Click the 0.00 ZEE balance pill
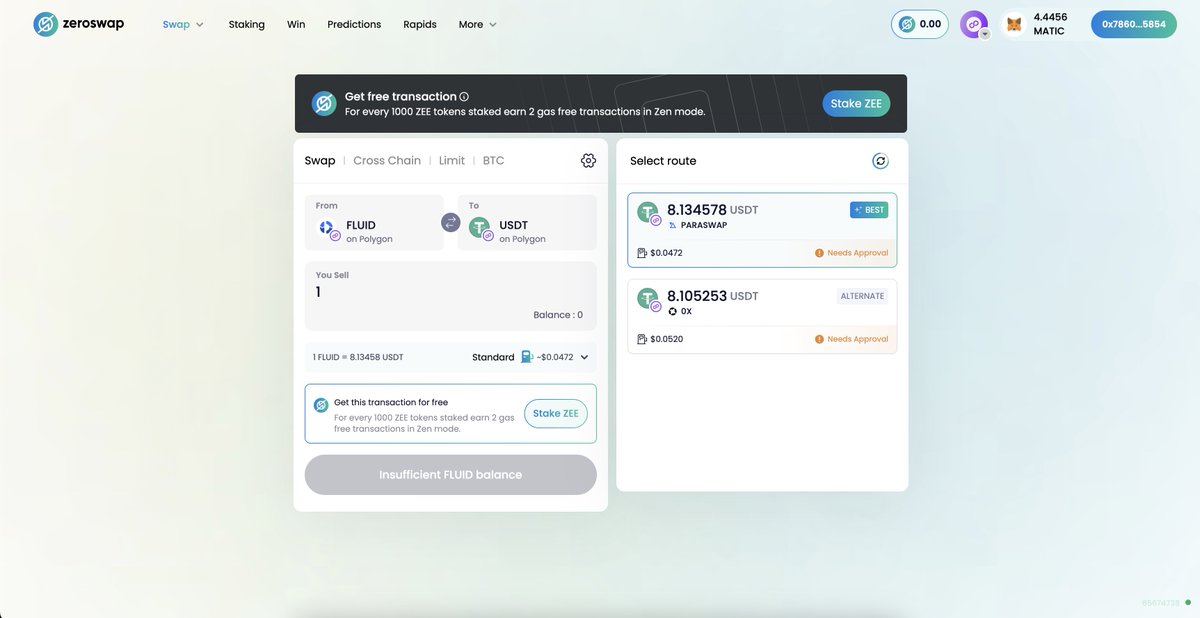This screenshot has height=618, width=1200. coord(920,24)
